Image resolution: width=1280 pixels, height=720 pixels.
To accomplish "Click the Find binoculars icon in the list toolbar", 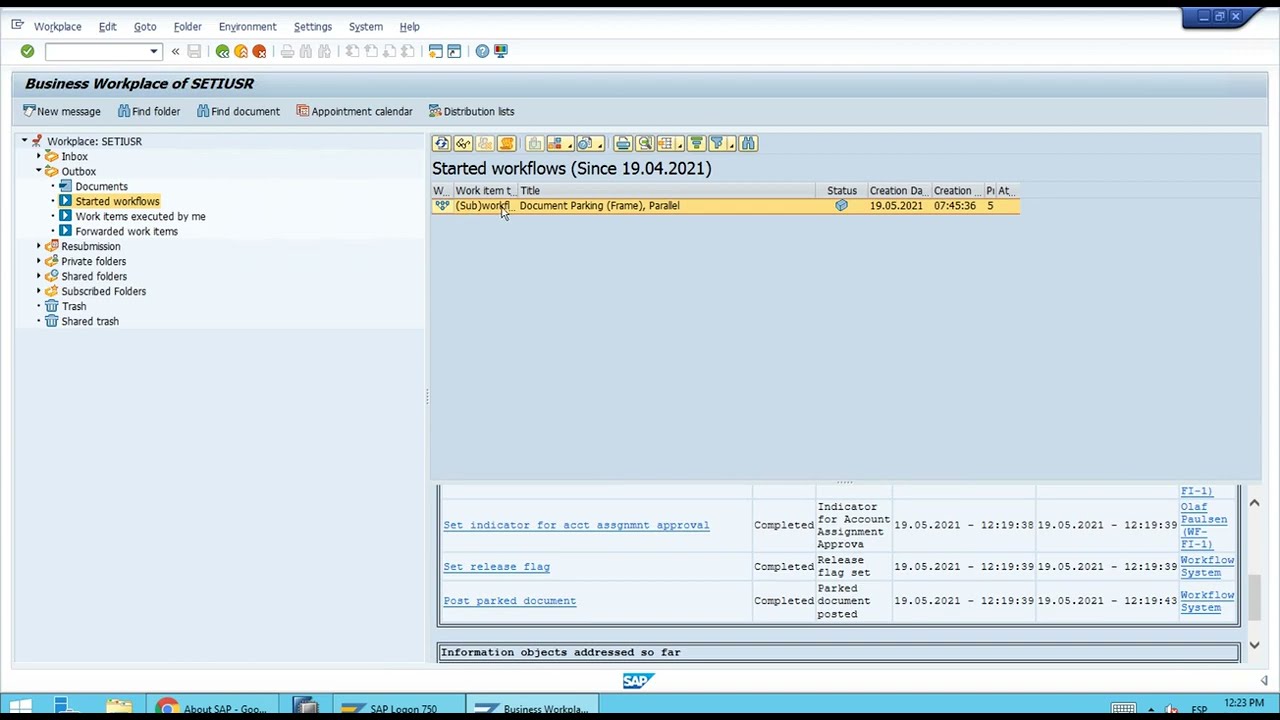I will (x=748, y=144).
